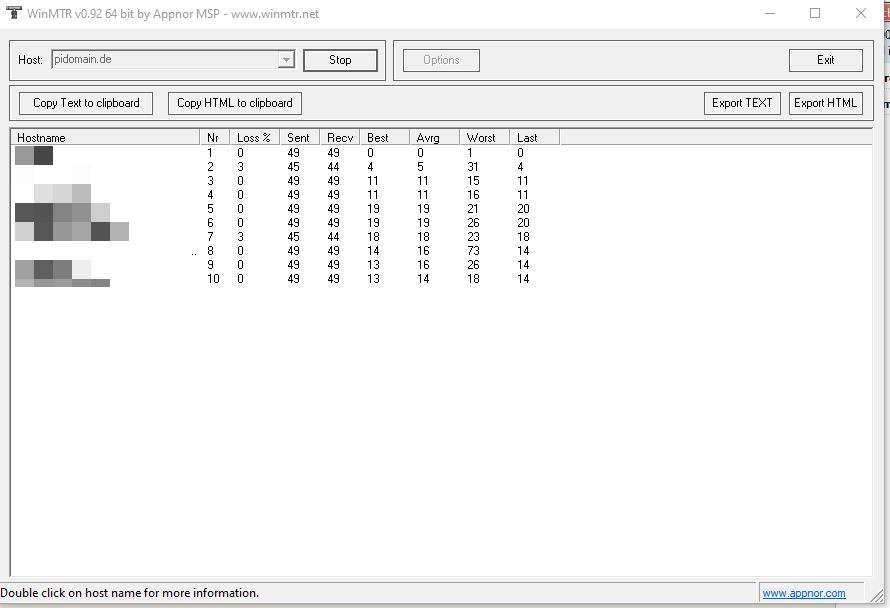Grab the window resize grip corner
Viewport: 890px width, 608px height.
pyautogui.click(x=877, y=595)
